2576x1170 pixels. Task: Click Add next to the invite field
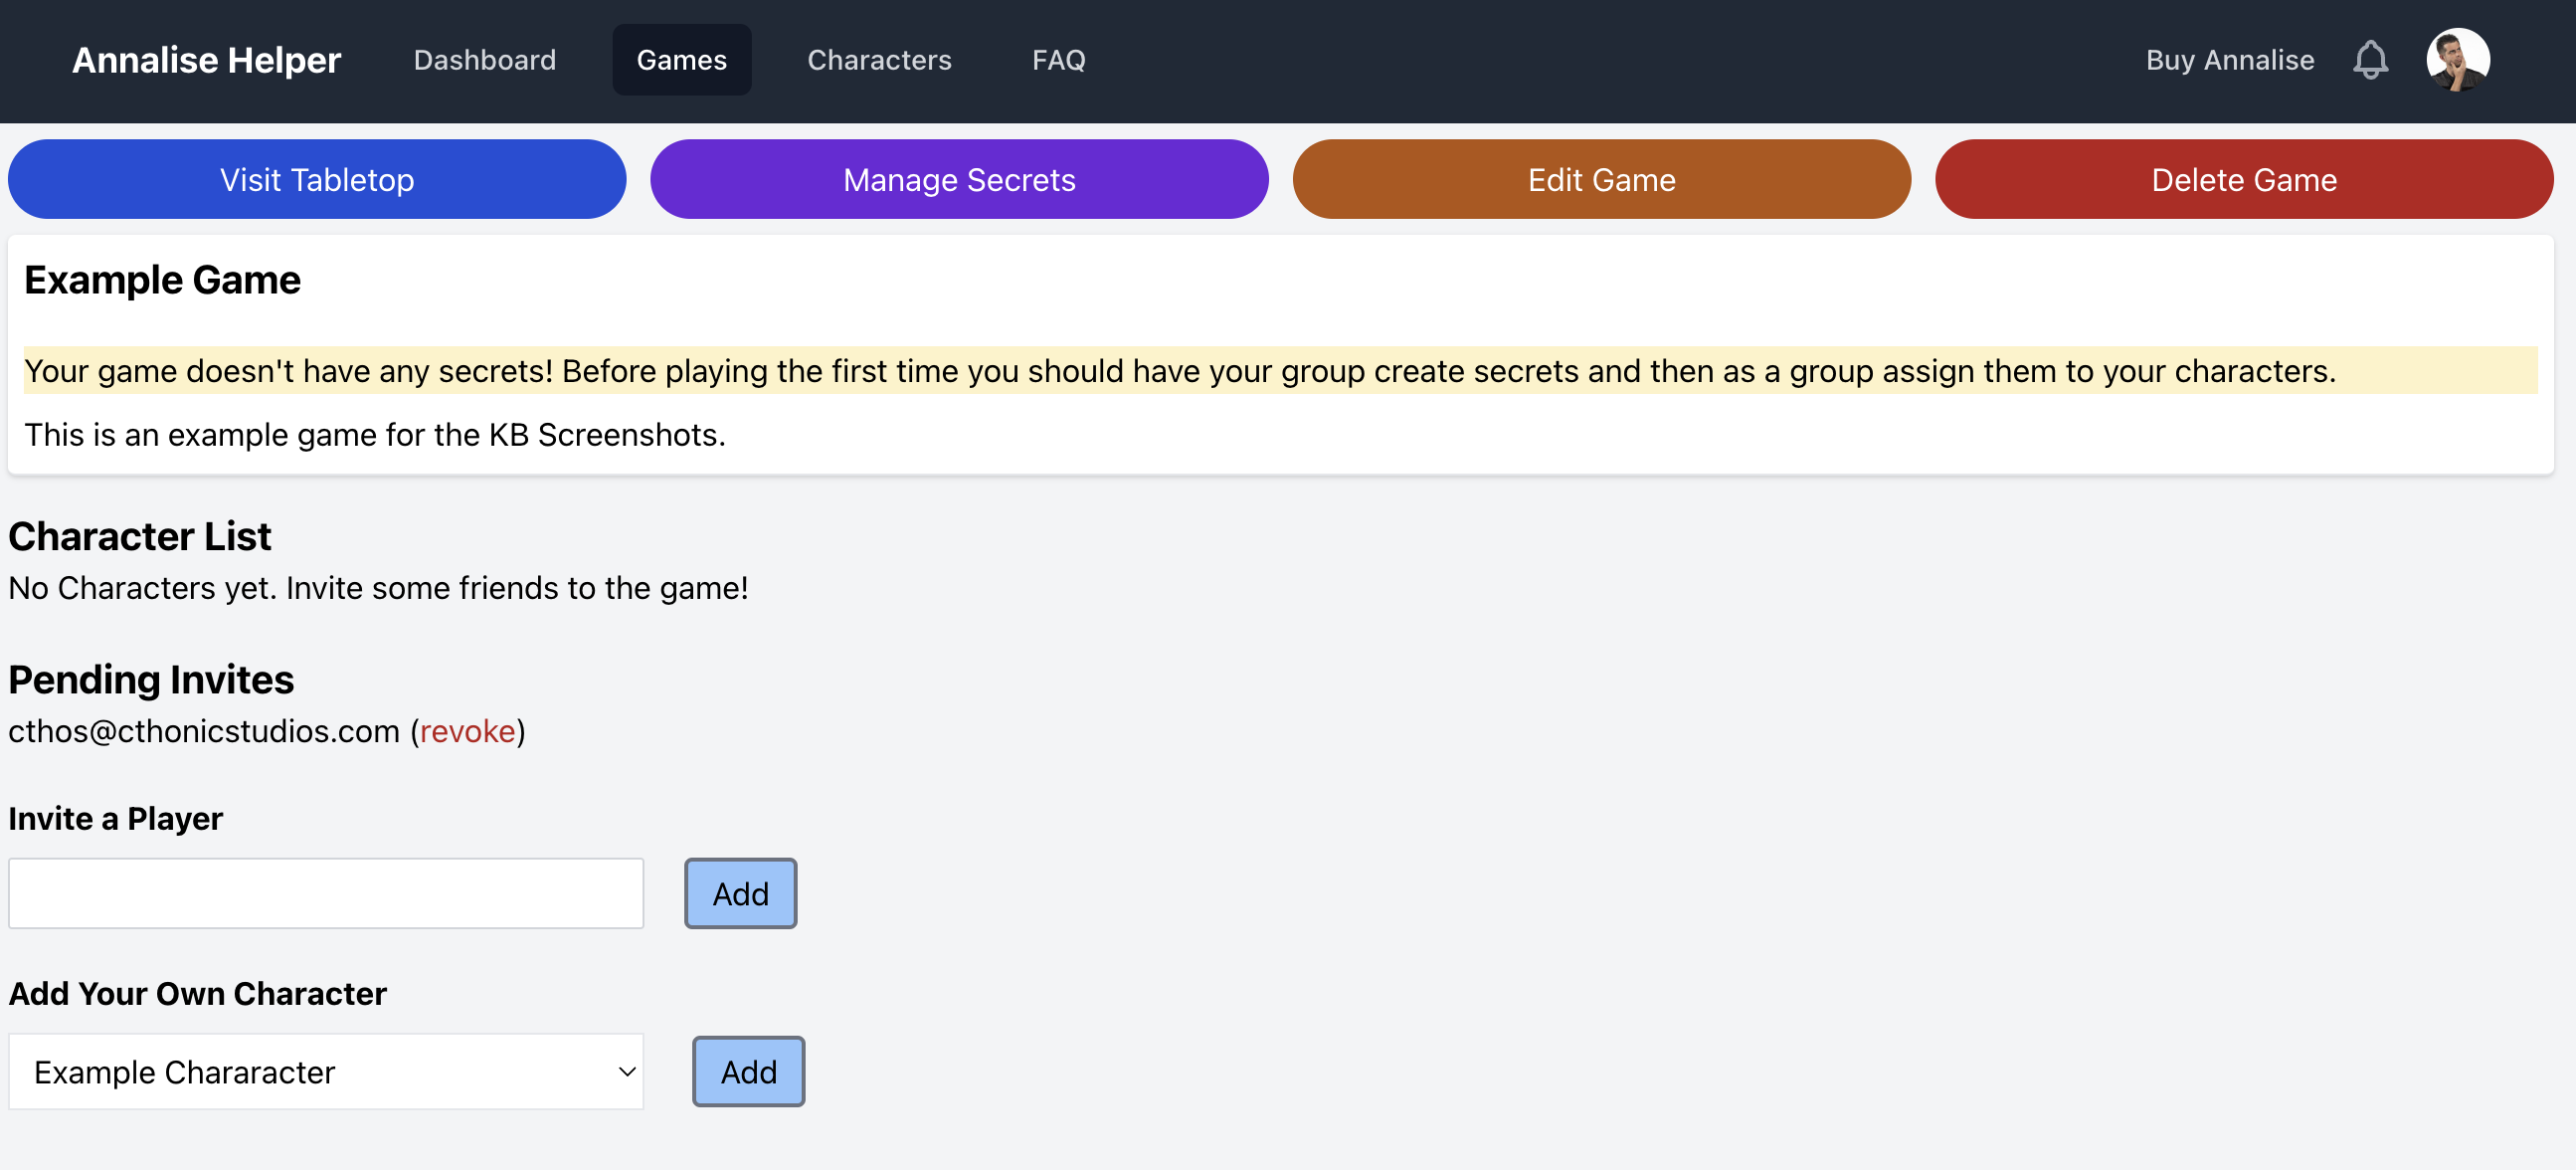coord(740,893)
